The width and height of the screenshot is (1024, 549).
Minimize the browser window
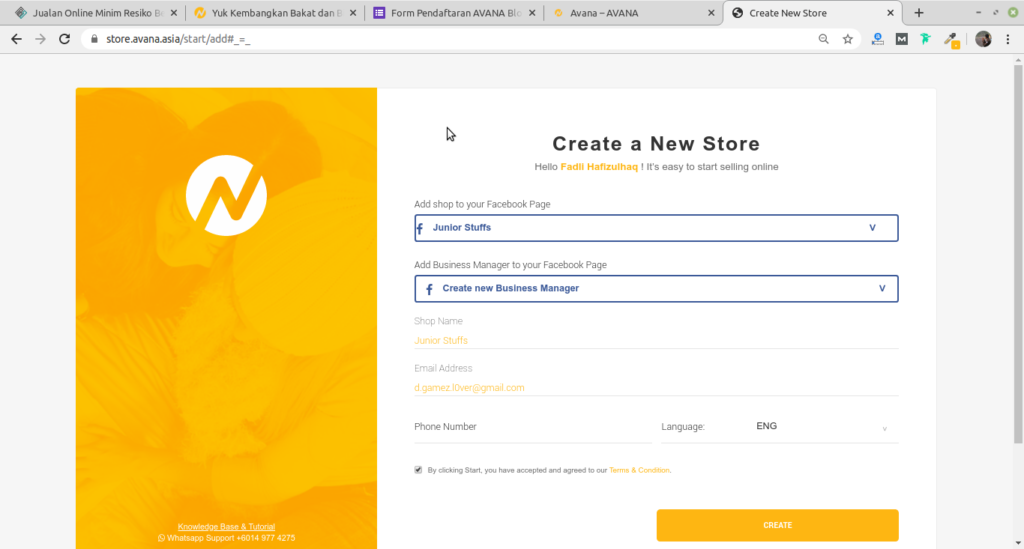coord(978,13)
